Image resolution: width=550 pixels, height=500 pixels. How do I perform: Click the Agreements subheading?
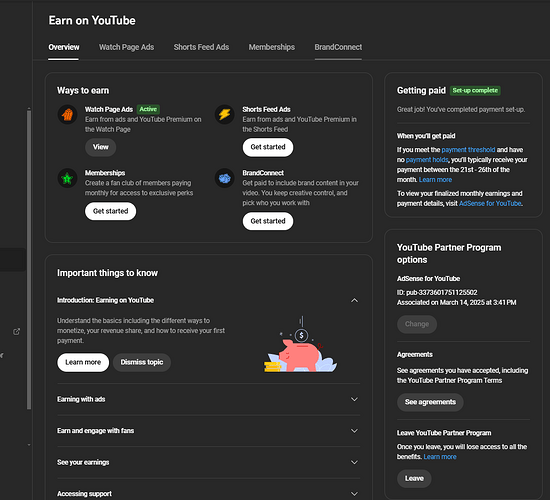tap(415, 354)
